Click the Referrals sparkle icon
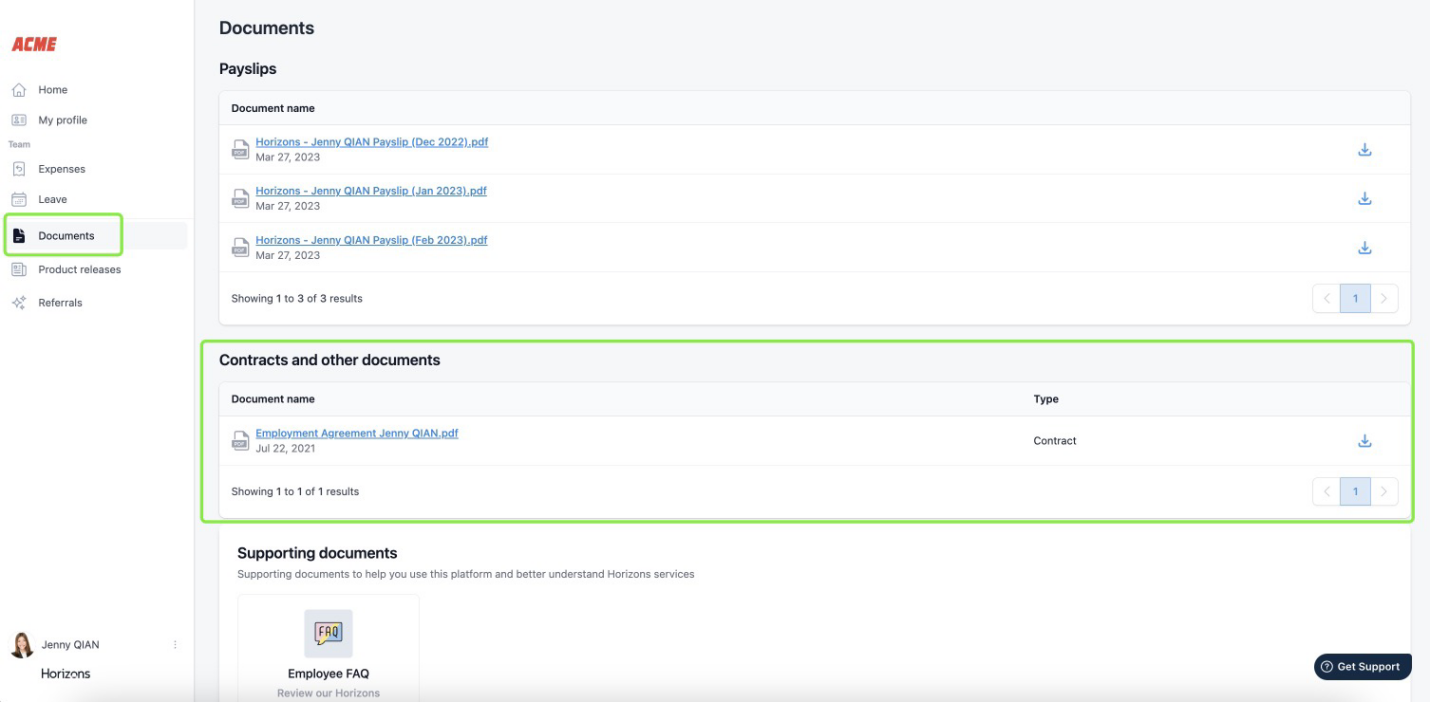 19,303
